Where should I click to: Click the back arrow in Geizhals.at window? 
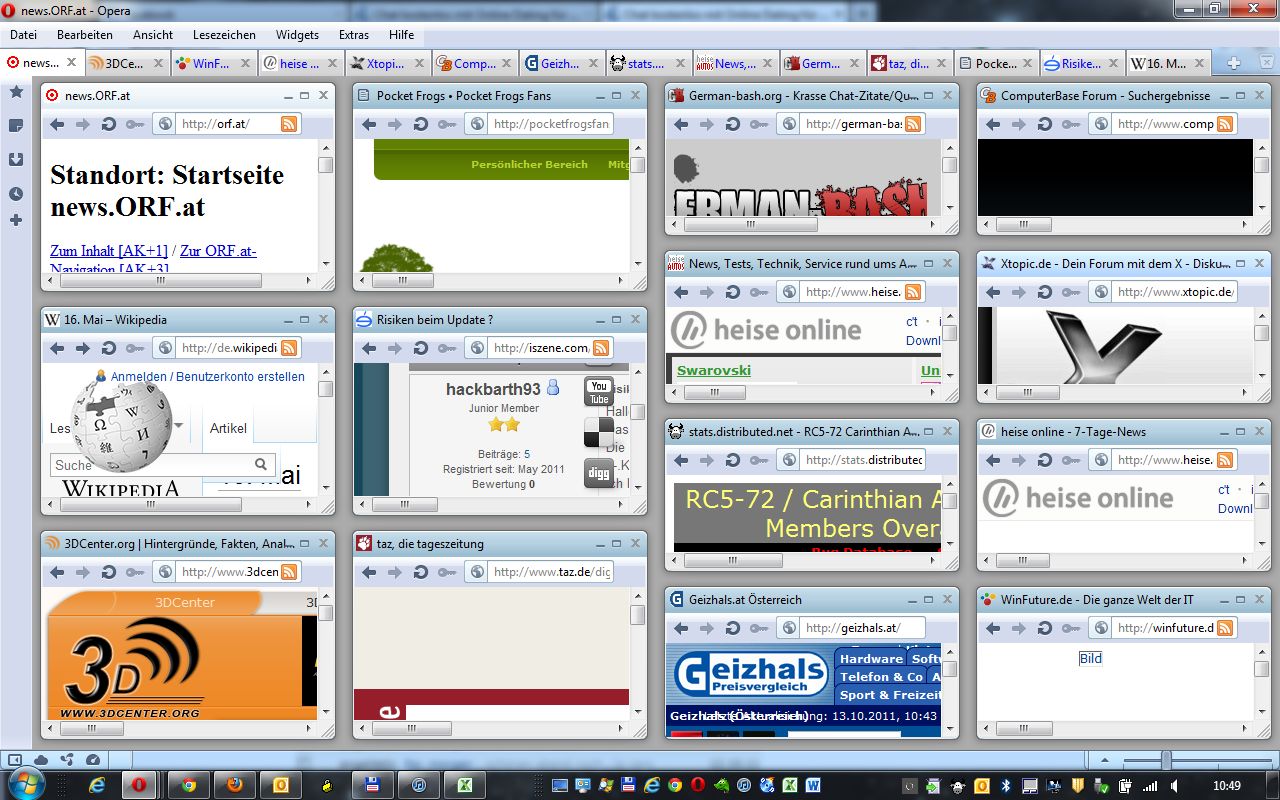[x=681, y=628]
